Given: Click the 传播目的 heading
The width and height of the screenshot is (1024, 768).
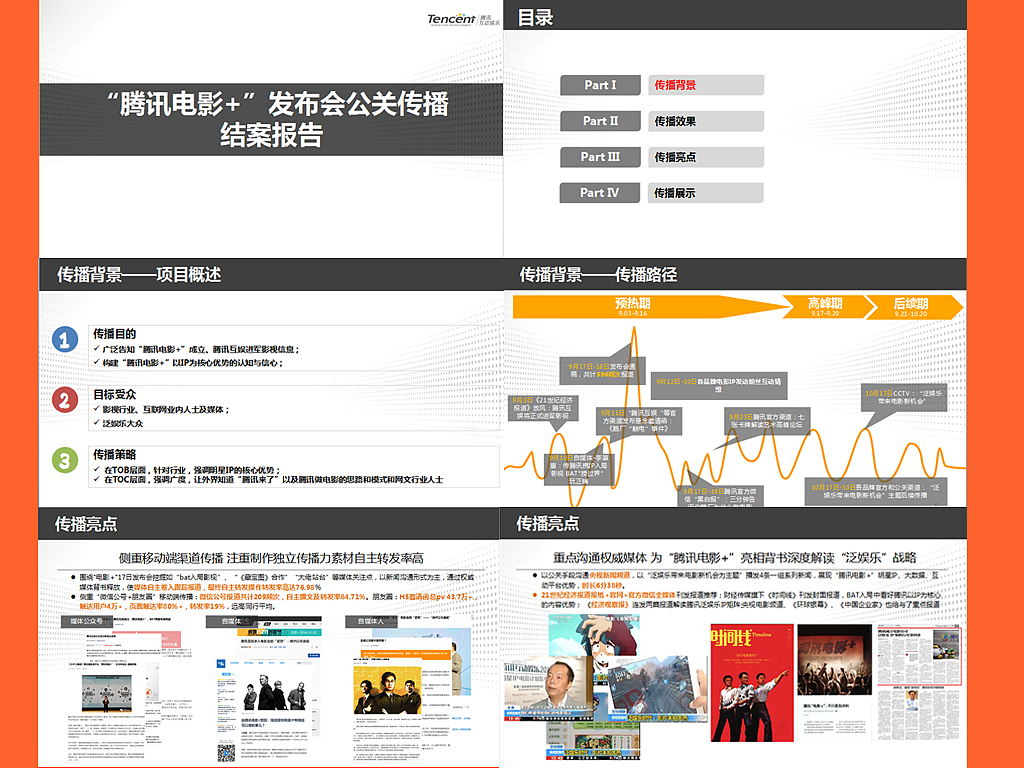Looking at the screenshot, I should [x=114, y=334].
